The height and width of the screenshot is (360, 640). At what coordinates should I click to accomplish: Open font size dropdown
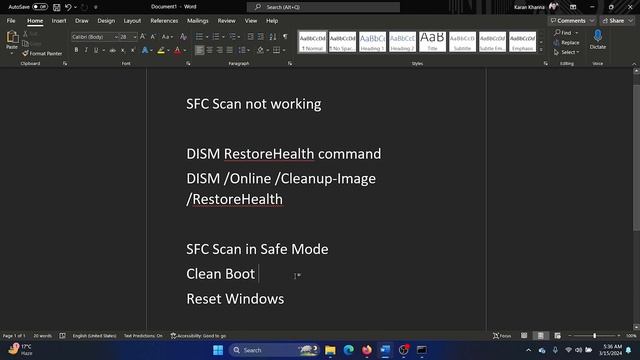click(135, 37)
